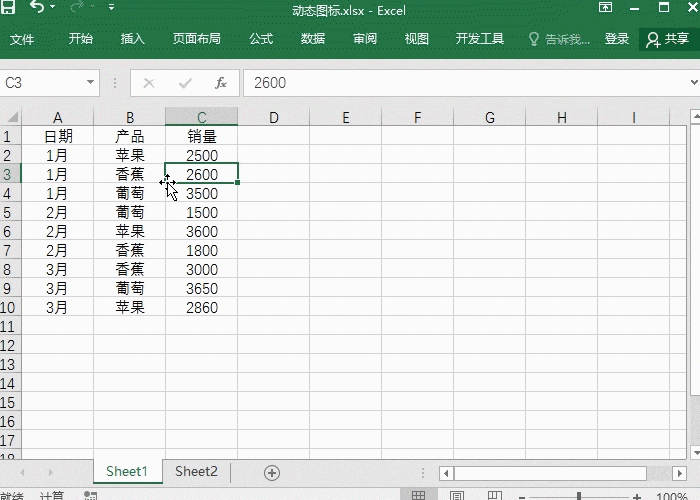Click the 100% zoom level text
The height and width of the screenshot is (500, 700).
pyautogui.click(x=672, y=496)
